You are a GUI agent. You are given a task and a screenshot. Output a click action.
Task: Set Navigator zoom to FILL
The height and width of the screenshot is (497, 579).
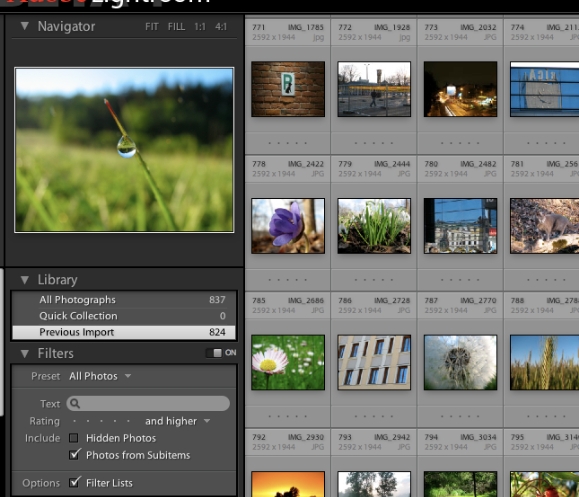coord(177,27)
